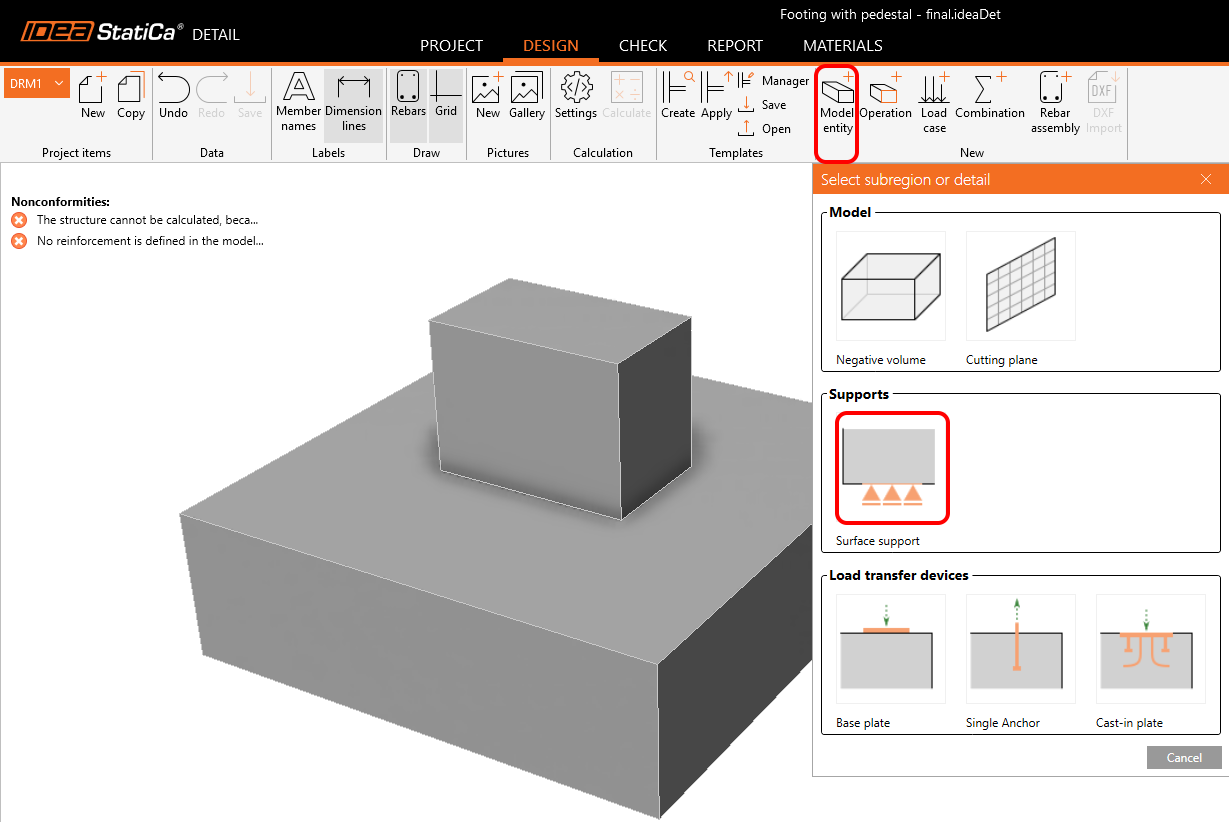Toggle Rebars drawing visibility
The width and height of the screenshot is (1229, 822).
[x=408, y=97]
